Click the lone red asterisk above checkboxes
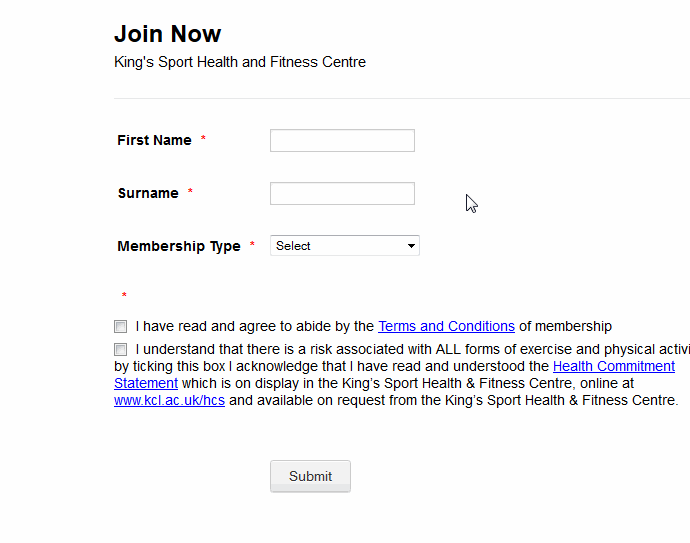 (x=124, y=296)
